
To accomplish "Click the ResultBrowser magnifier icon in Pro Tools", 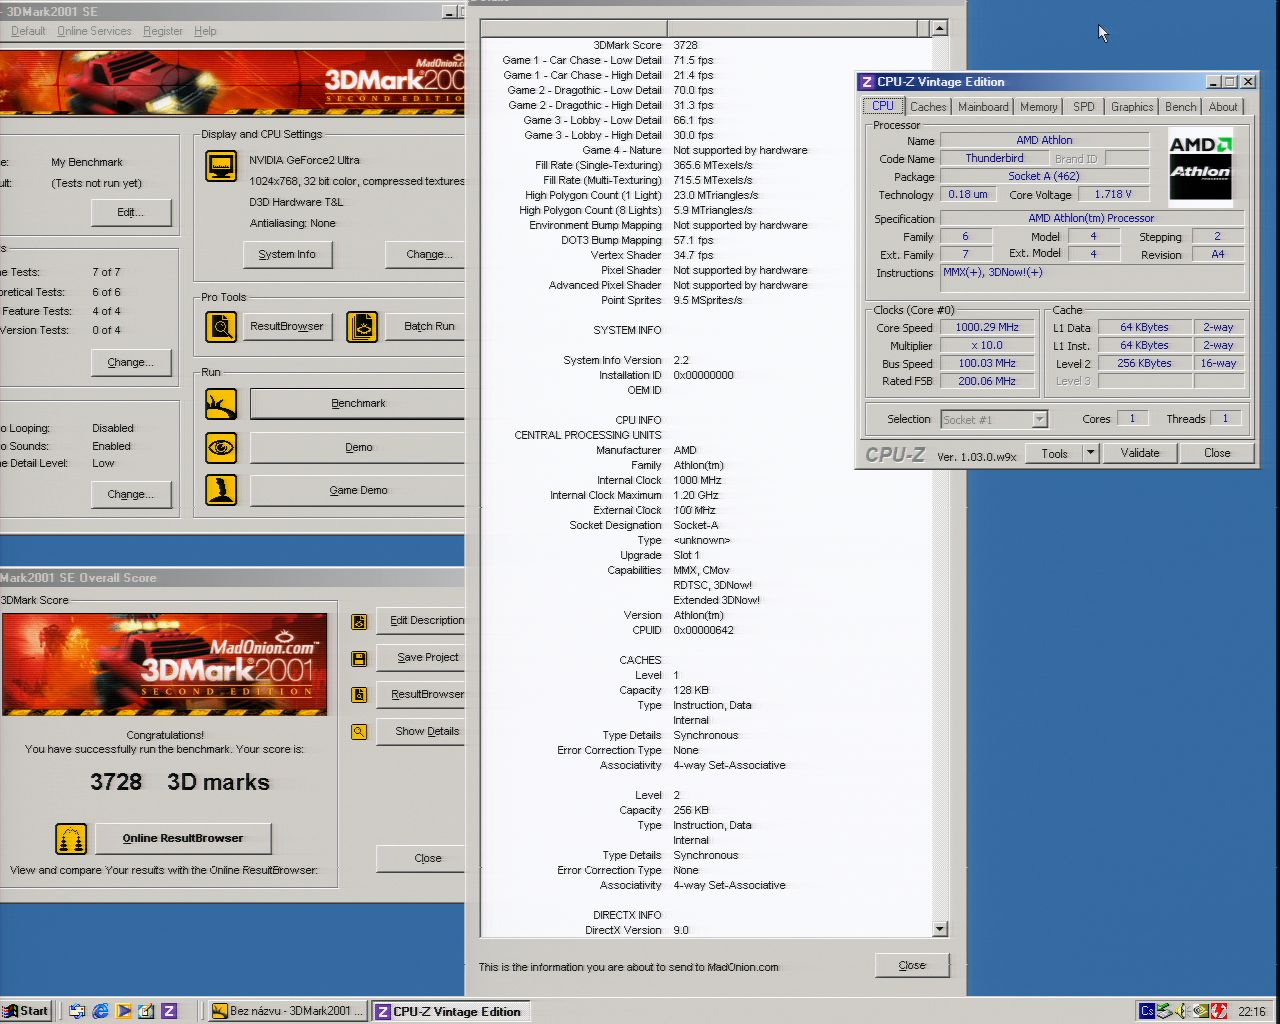I will 221,326.
